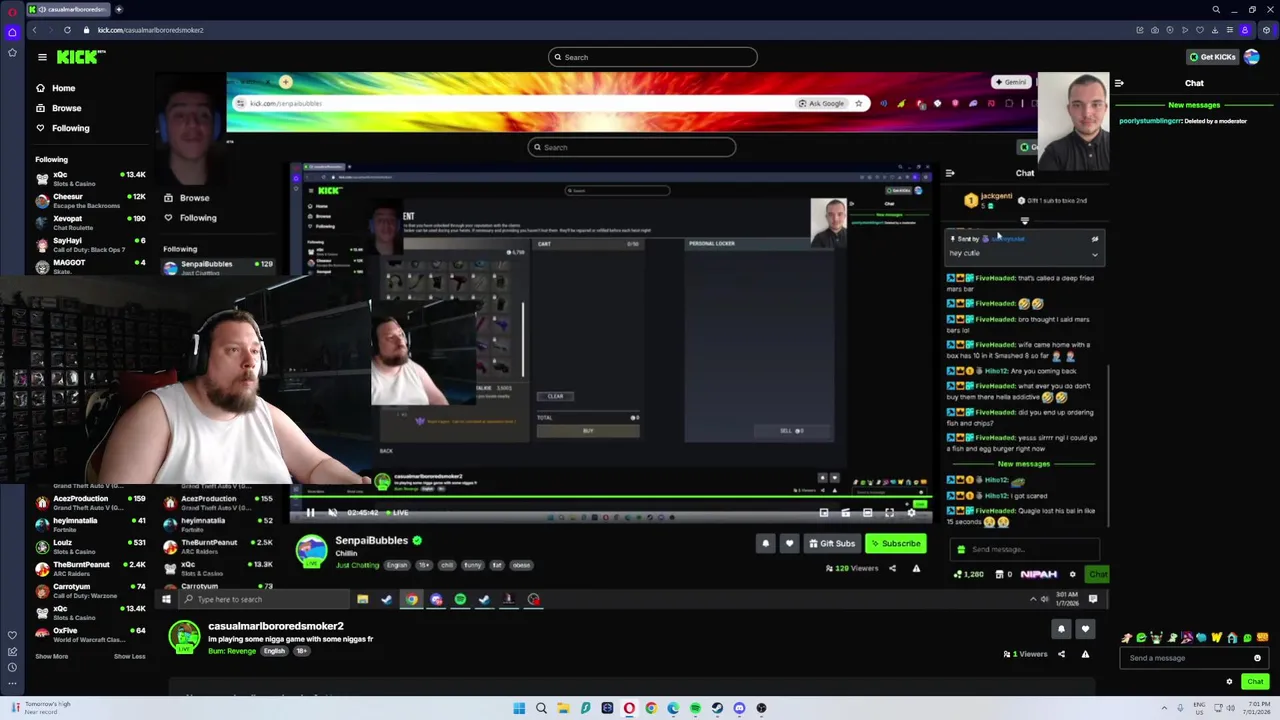Open TheBurntPeanut in outer sidebar list
1280x720 pixels.
click(x=91, y=569)
